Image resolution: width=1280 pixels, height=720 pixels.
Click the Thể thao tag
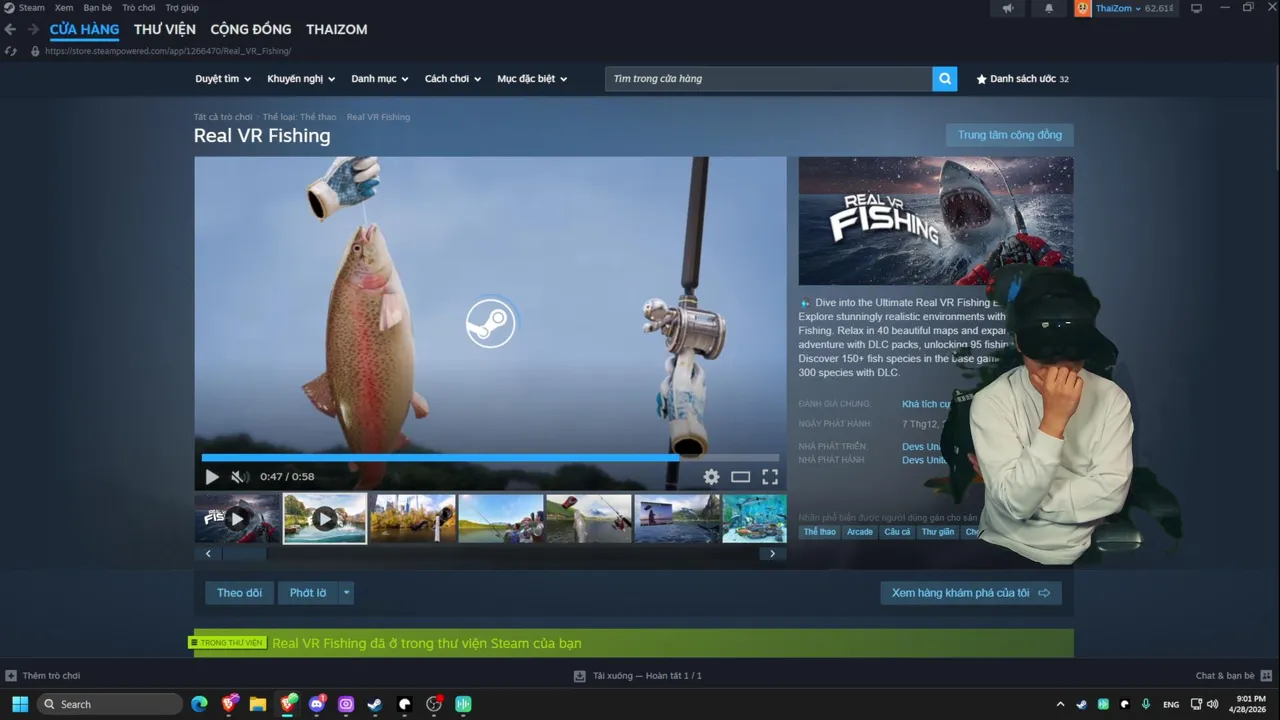(x=819, y=532)
